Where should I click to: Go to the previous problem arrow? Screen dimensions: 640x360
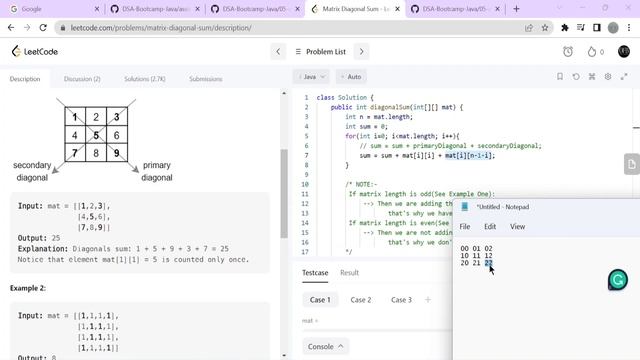278,52
